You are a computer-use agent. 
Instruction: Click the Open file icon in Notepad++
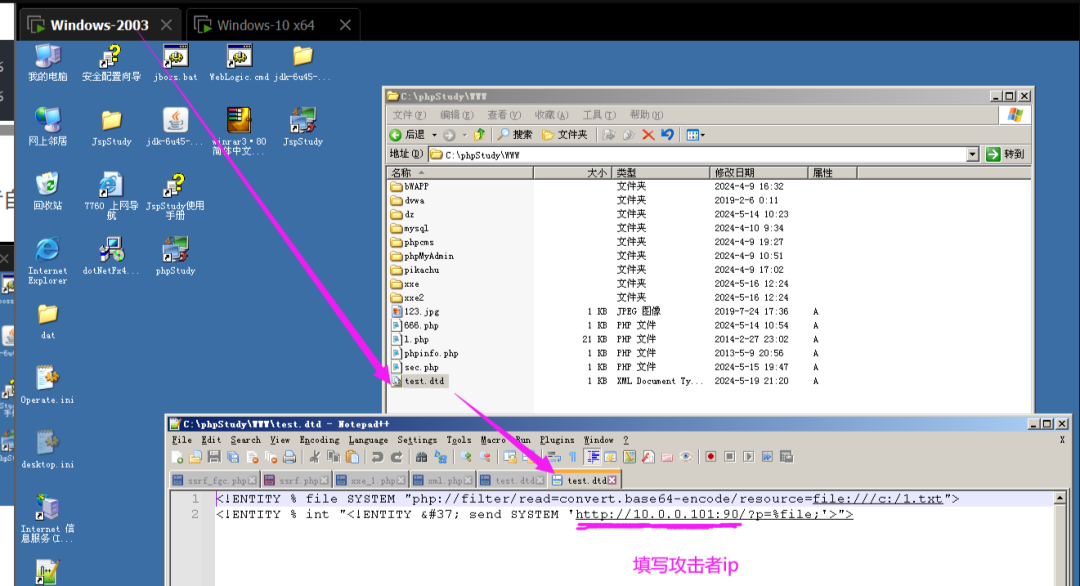[x=196, y=457]
